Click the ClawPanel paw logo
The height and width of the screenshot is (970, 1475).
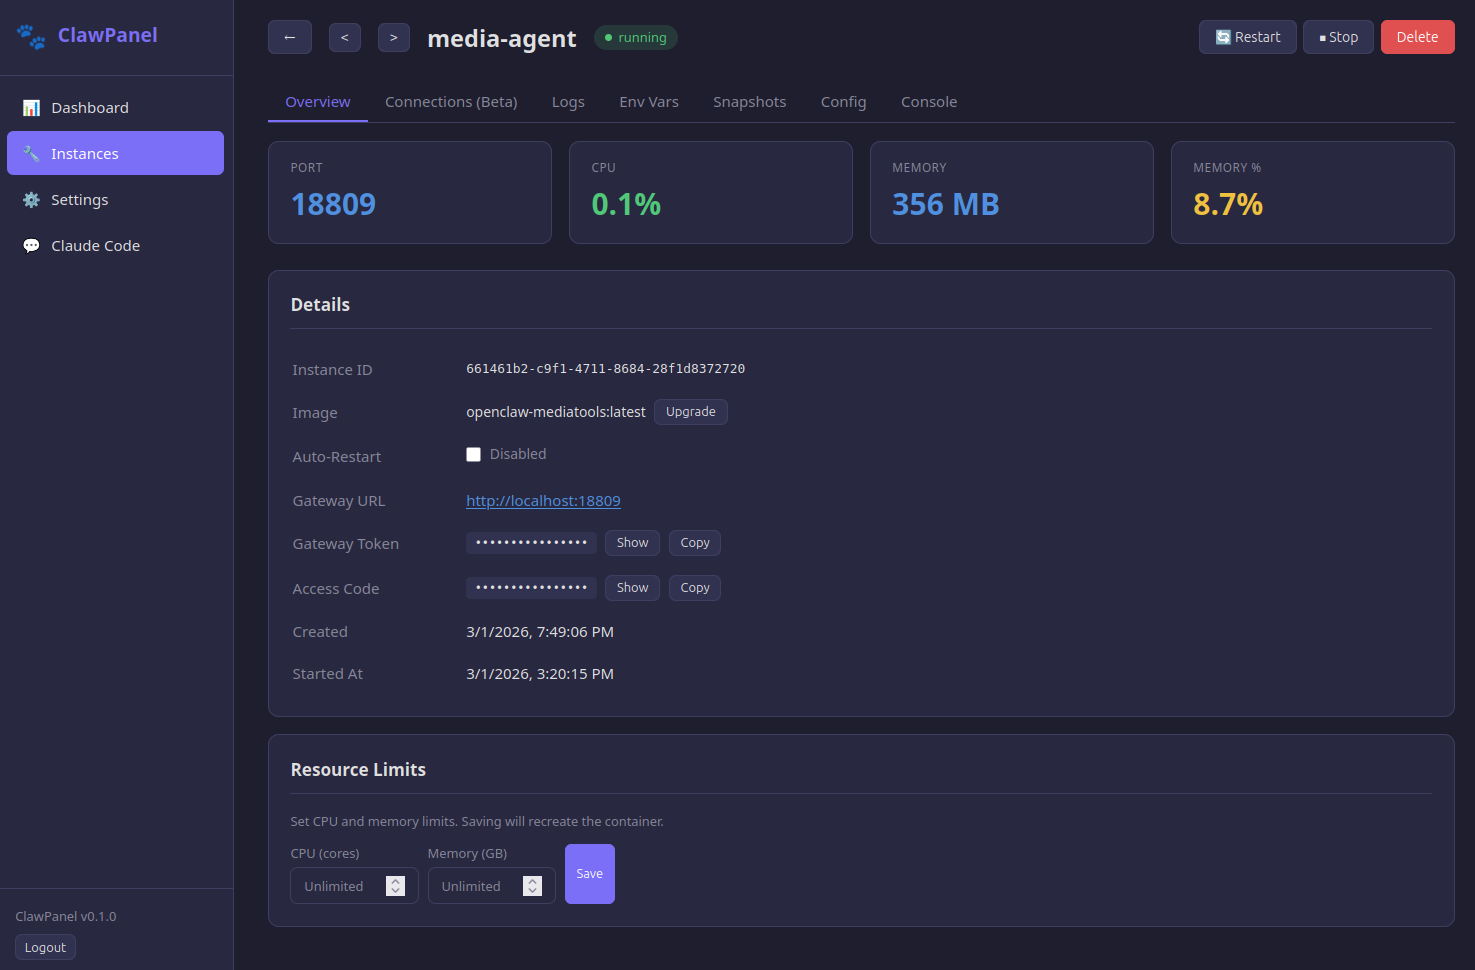pos(30,36)
